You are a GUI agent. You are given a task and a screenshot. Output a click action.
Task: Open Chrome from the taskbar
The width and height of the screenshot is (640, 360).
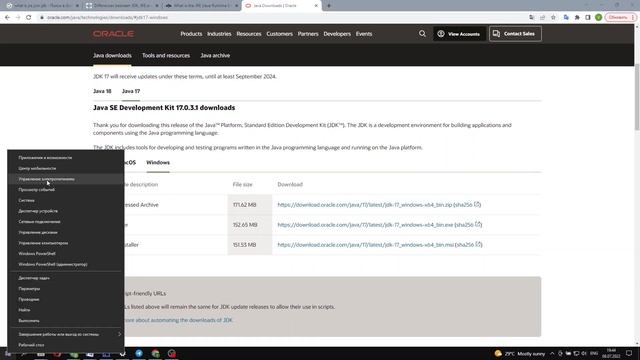[156, 353]
